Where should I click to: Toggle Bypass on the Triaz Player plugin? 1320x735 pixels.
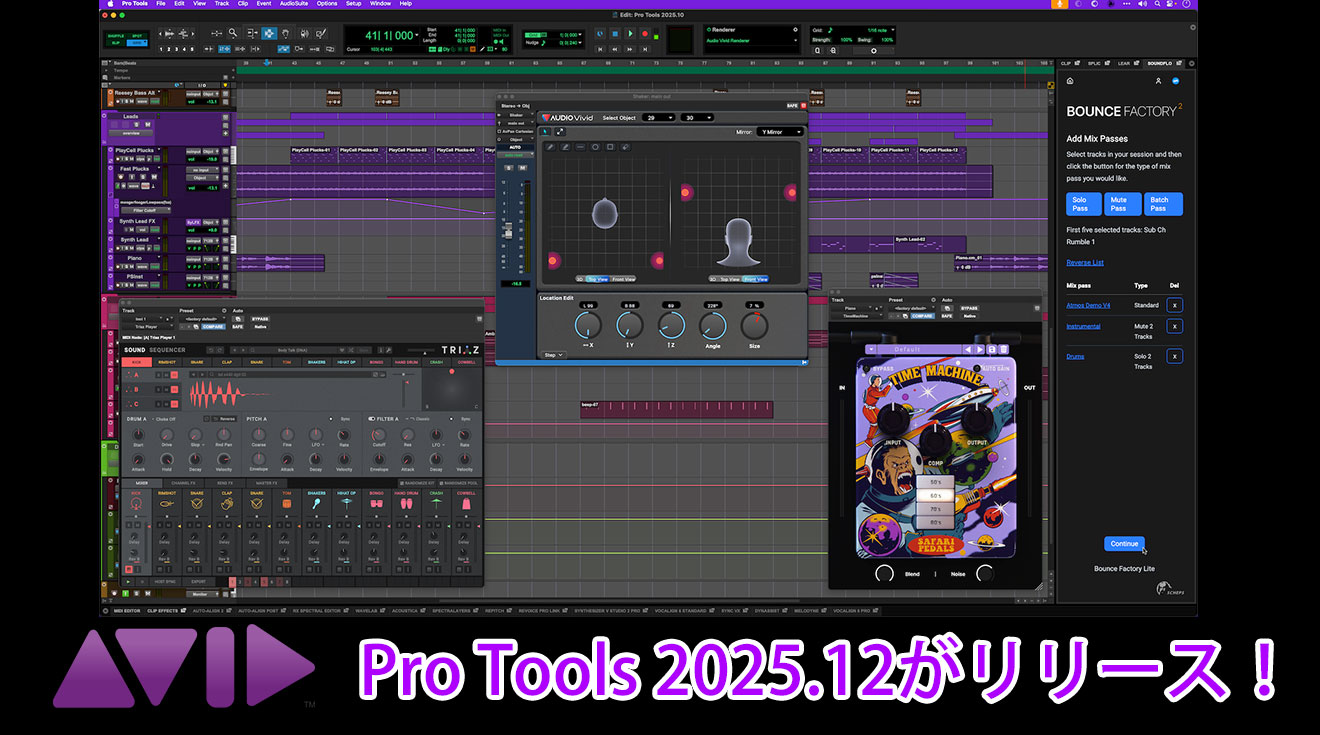point(260,317)
